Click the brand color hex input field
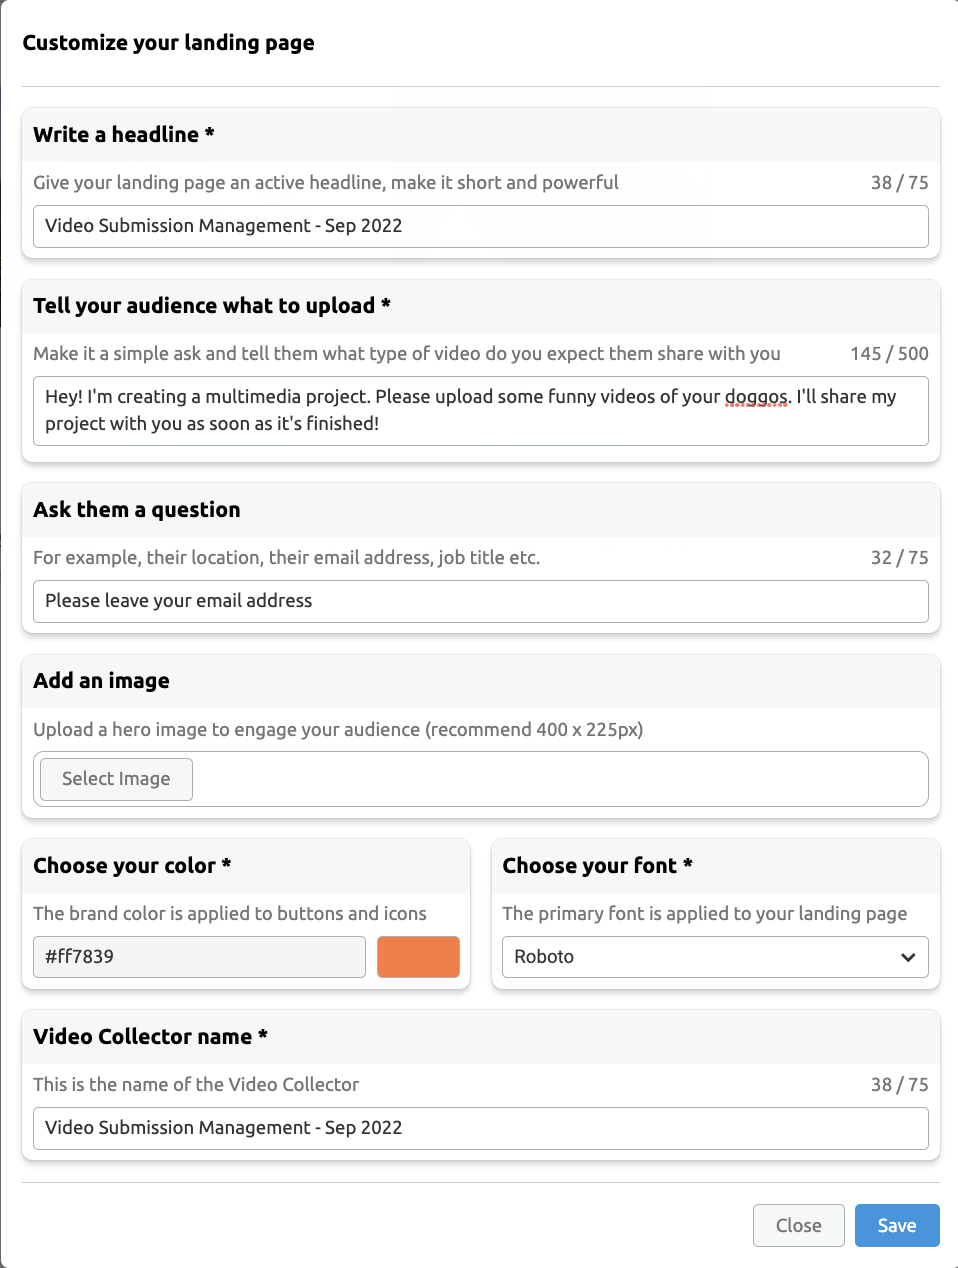This screenshot has height=1268, width=958. [x=199, y=957]
